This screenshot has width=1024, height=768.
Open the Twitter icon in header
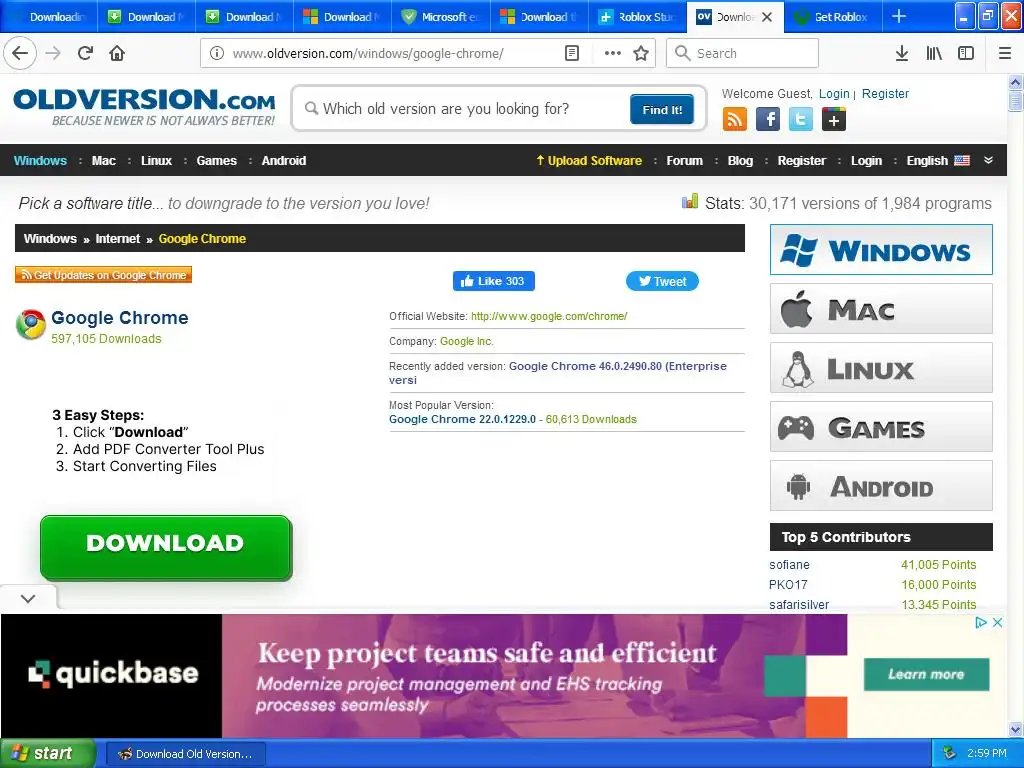801,120
